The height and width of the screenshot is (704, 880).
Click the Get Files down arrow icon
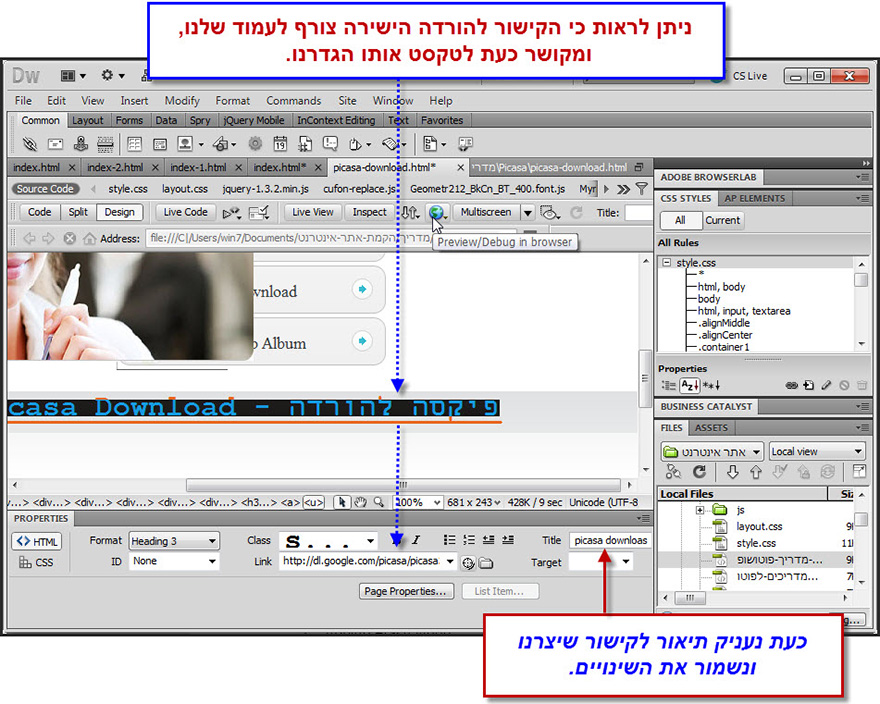pyautogui.click(x=732, y=472)
